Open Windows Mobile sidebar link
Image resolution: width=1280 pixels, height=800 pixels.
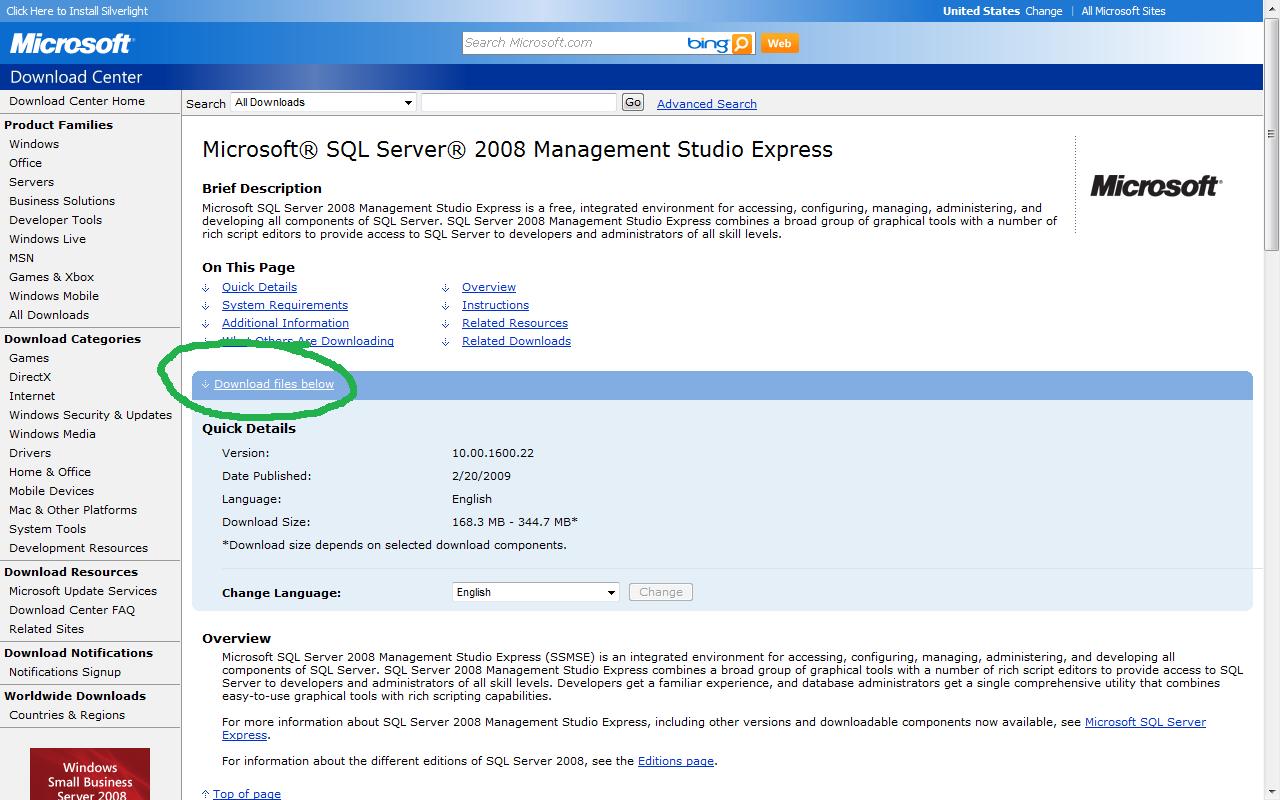click(x=54, y=296)
